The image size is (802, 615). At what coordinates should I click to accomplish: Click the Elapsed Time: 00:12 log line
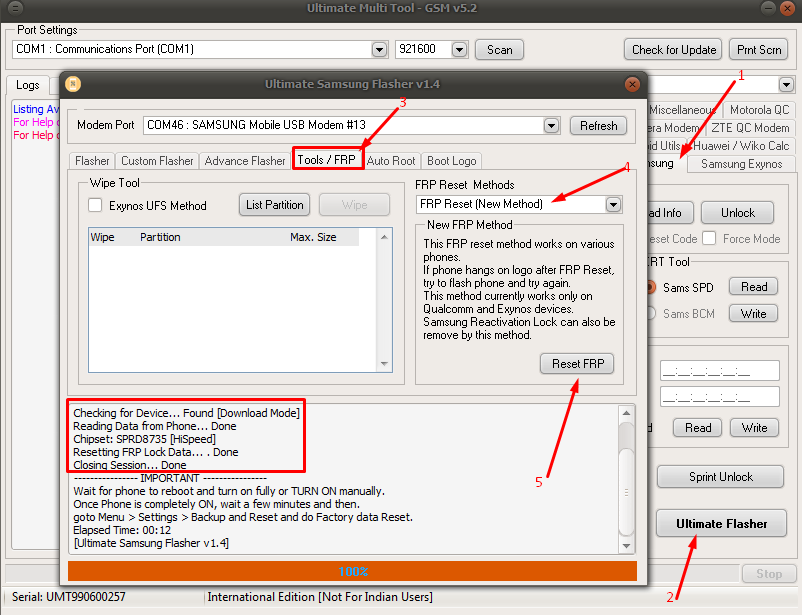(x=122, y=530)
